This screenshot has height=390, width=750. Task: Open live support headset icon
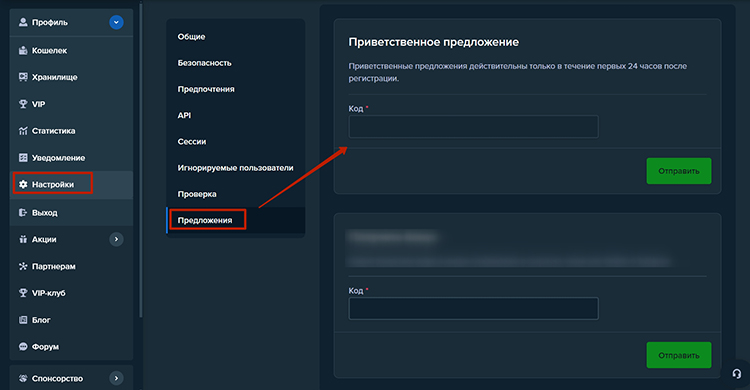pos(737,374)
